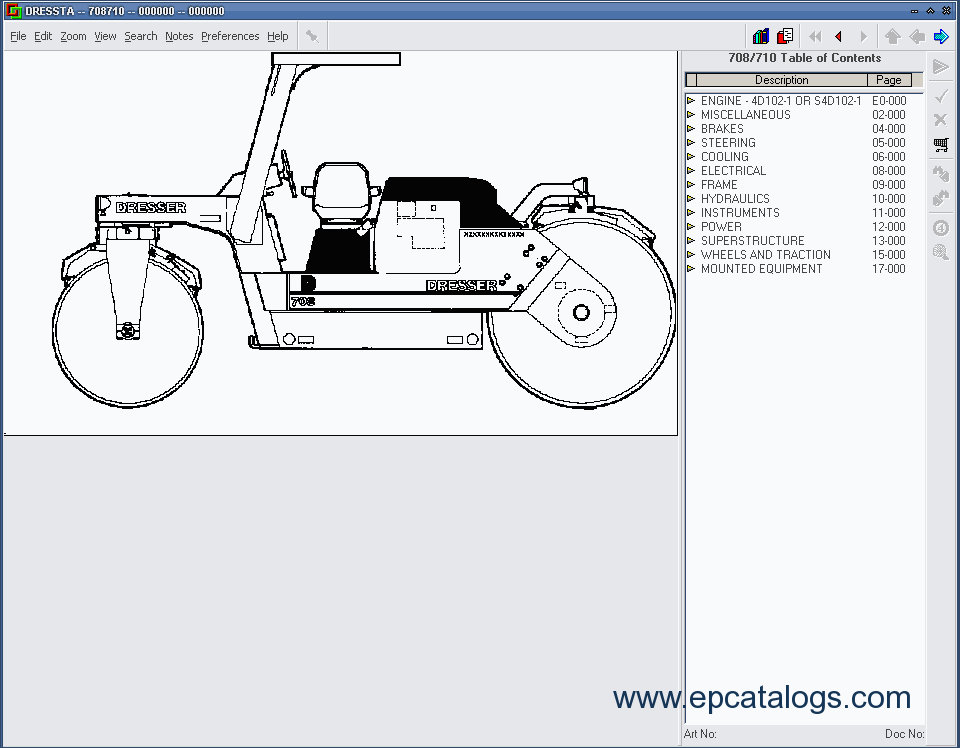Click the magnifier search icon in sidebar
The height and width of the screenshot is (748, 960).
click(x=941, y=252)
